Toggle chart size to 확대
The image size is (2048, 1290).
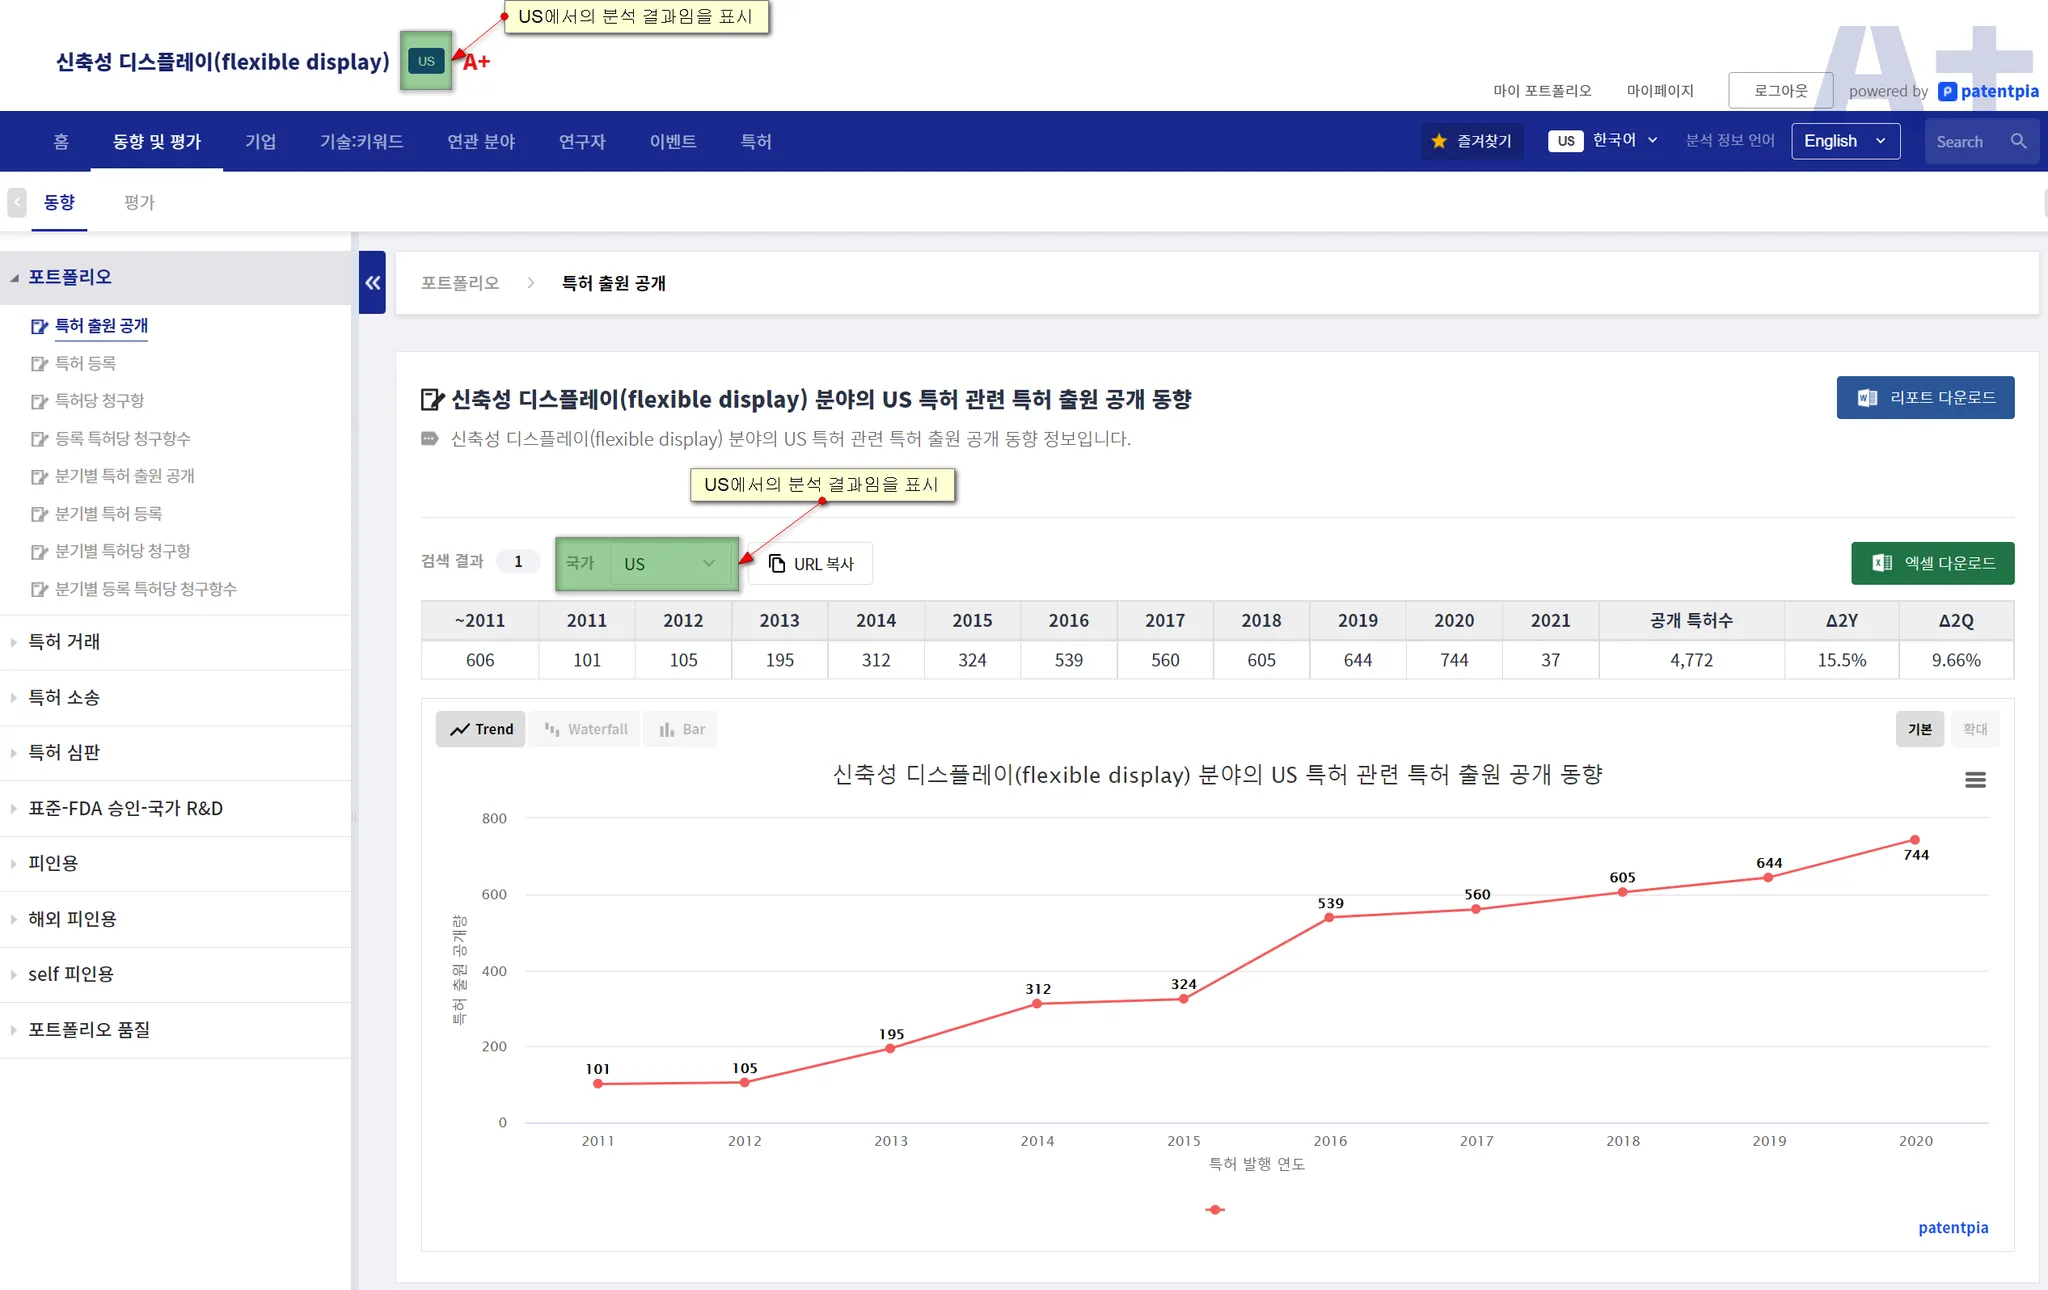(1974, 729)
